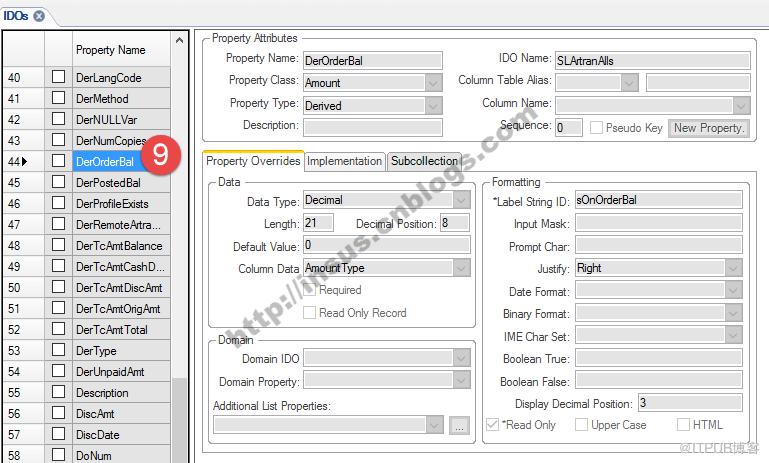
Task: Select the DerUnpaidAmt property row
Action: click(121, 371)
